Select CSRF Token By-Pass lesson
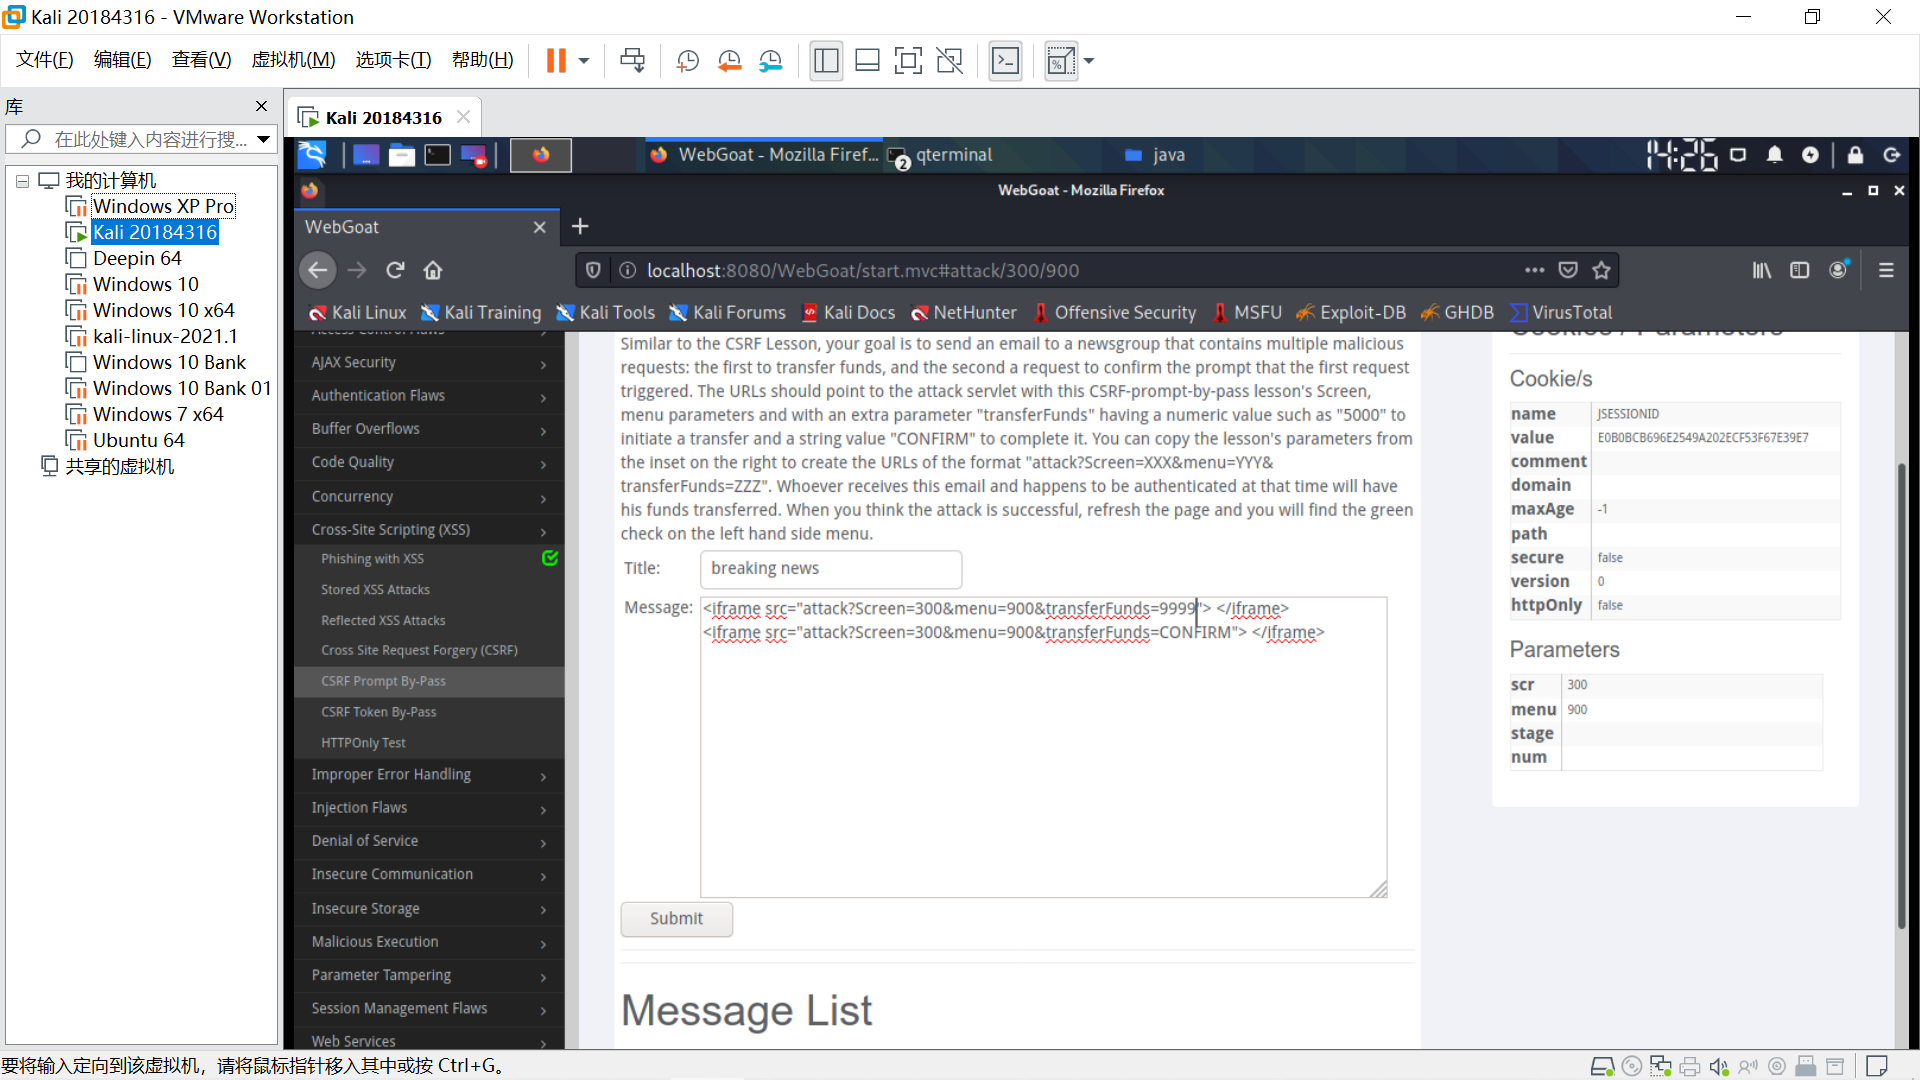The height and width of the screenshot is (1080, 1920). (x=378, y=712)
